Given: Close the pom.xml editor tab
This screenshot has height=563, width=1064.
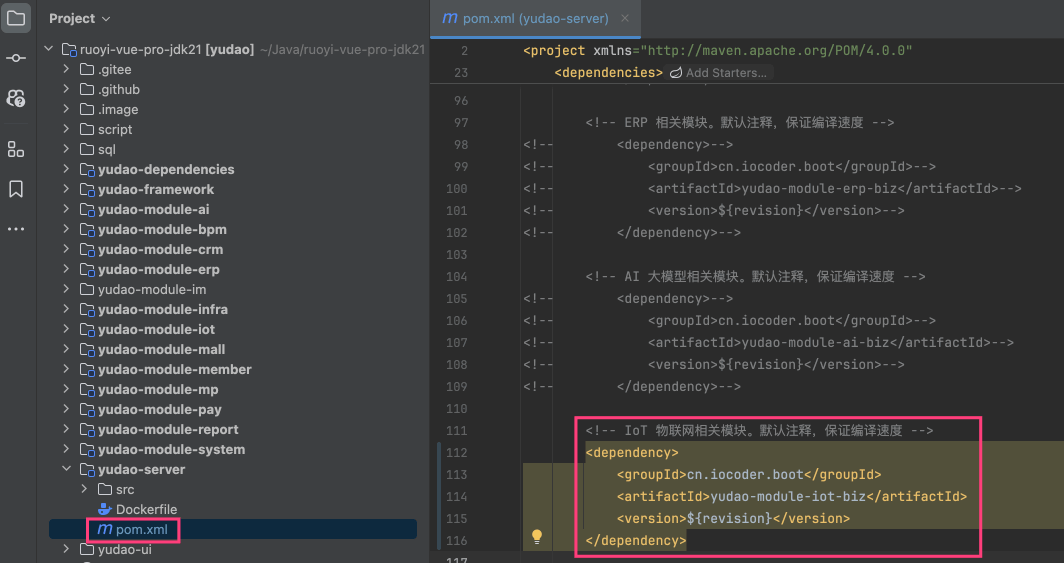Looking at the screenshot, I should (625, 19).
